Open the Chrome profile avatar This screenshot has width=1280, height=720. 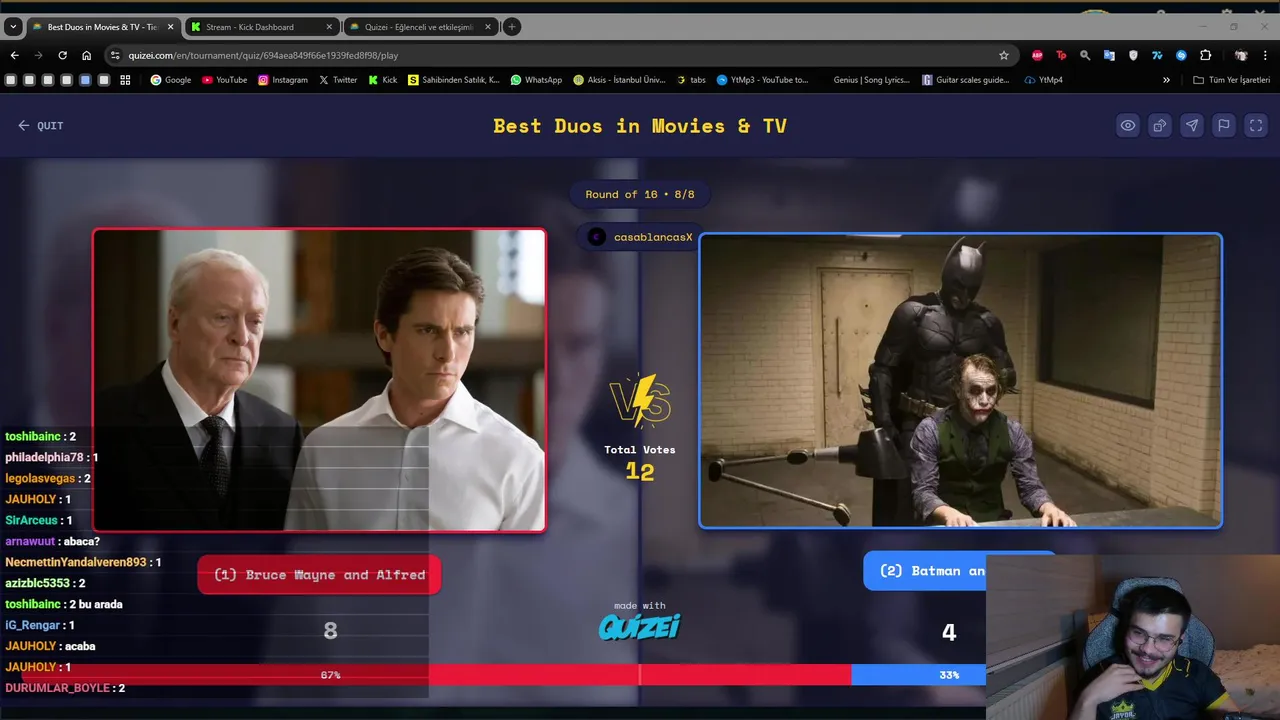point(1241,55)
